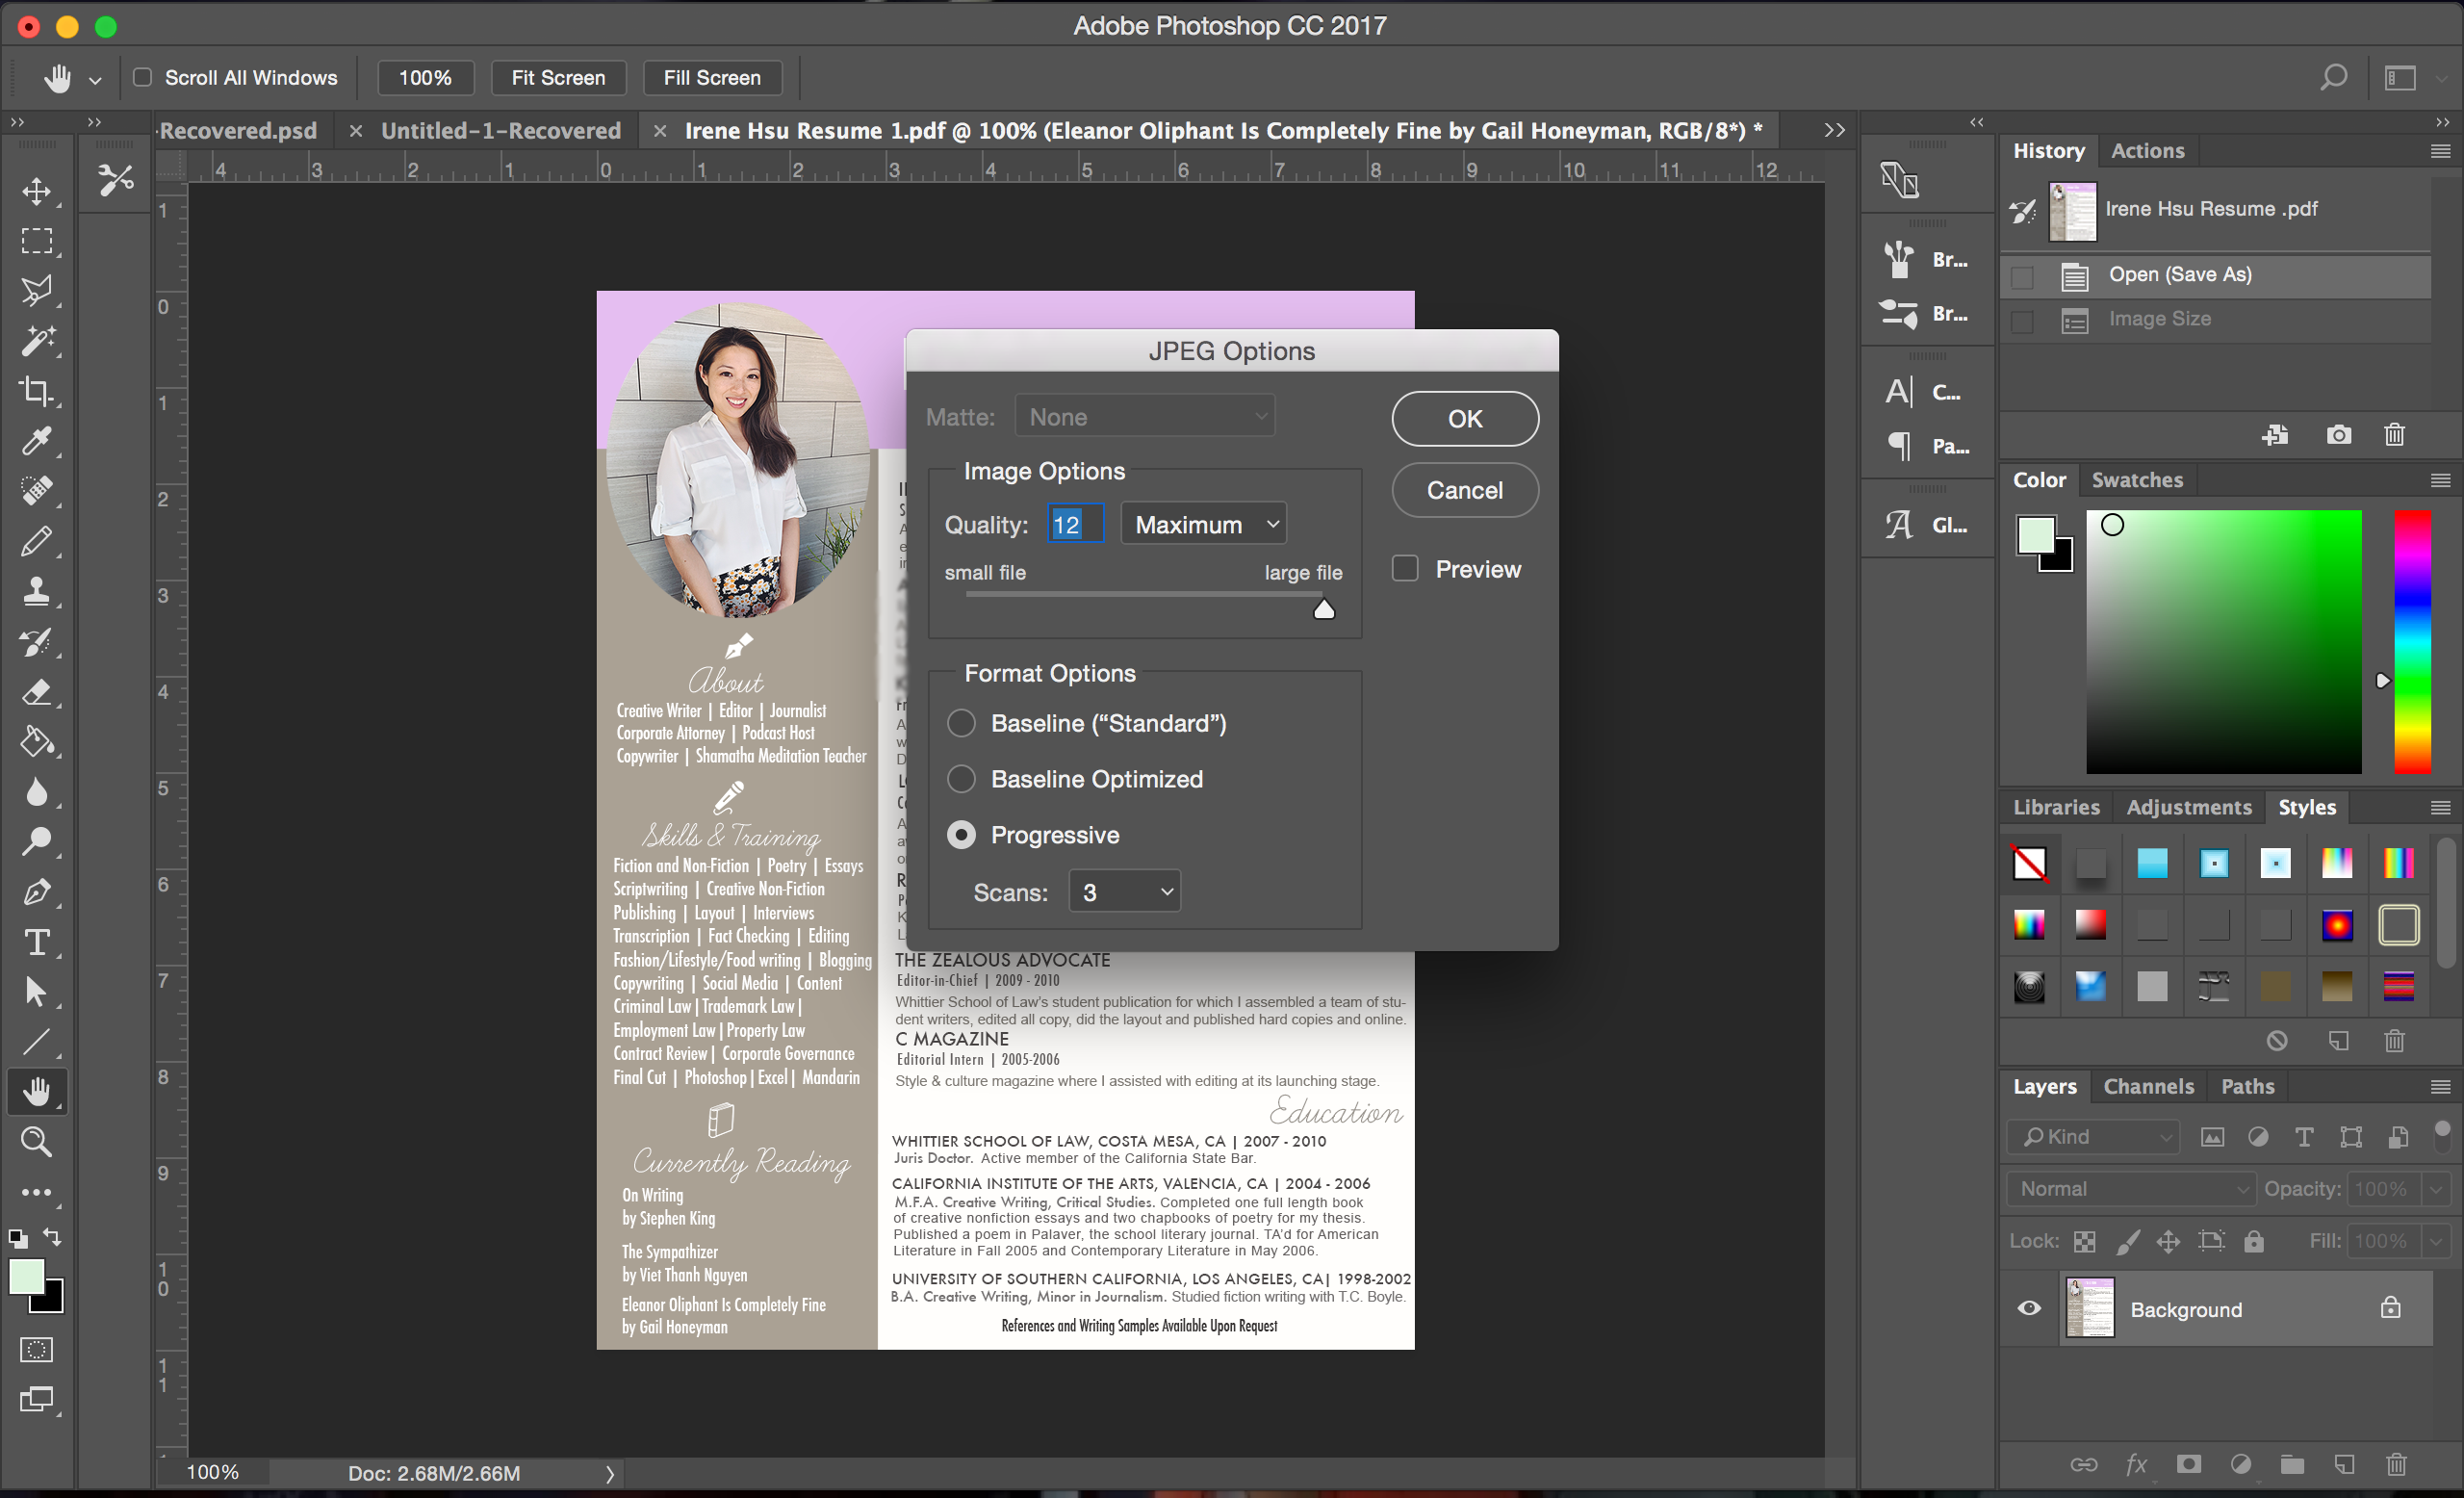
Task: Click the foreground color swatch in Color panel
Action: pos(2036,535)
